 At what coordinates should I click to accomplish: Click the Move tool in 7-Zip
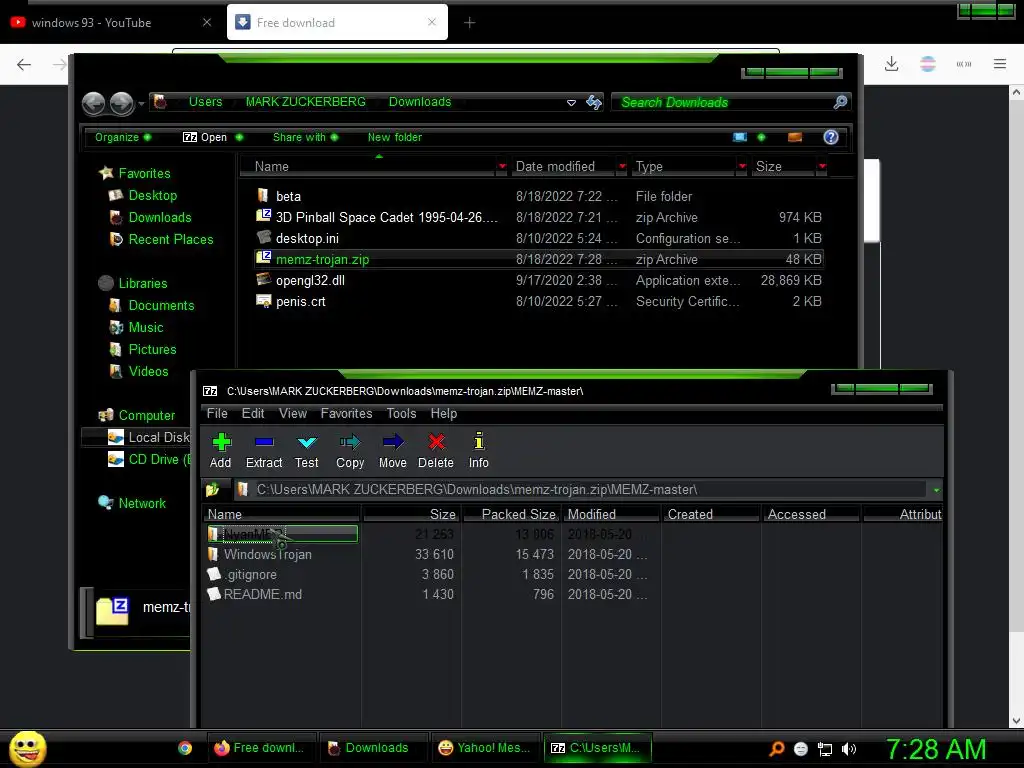tap(392, 451)
